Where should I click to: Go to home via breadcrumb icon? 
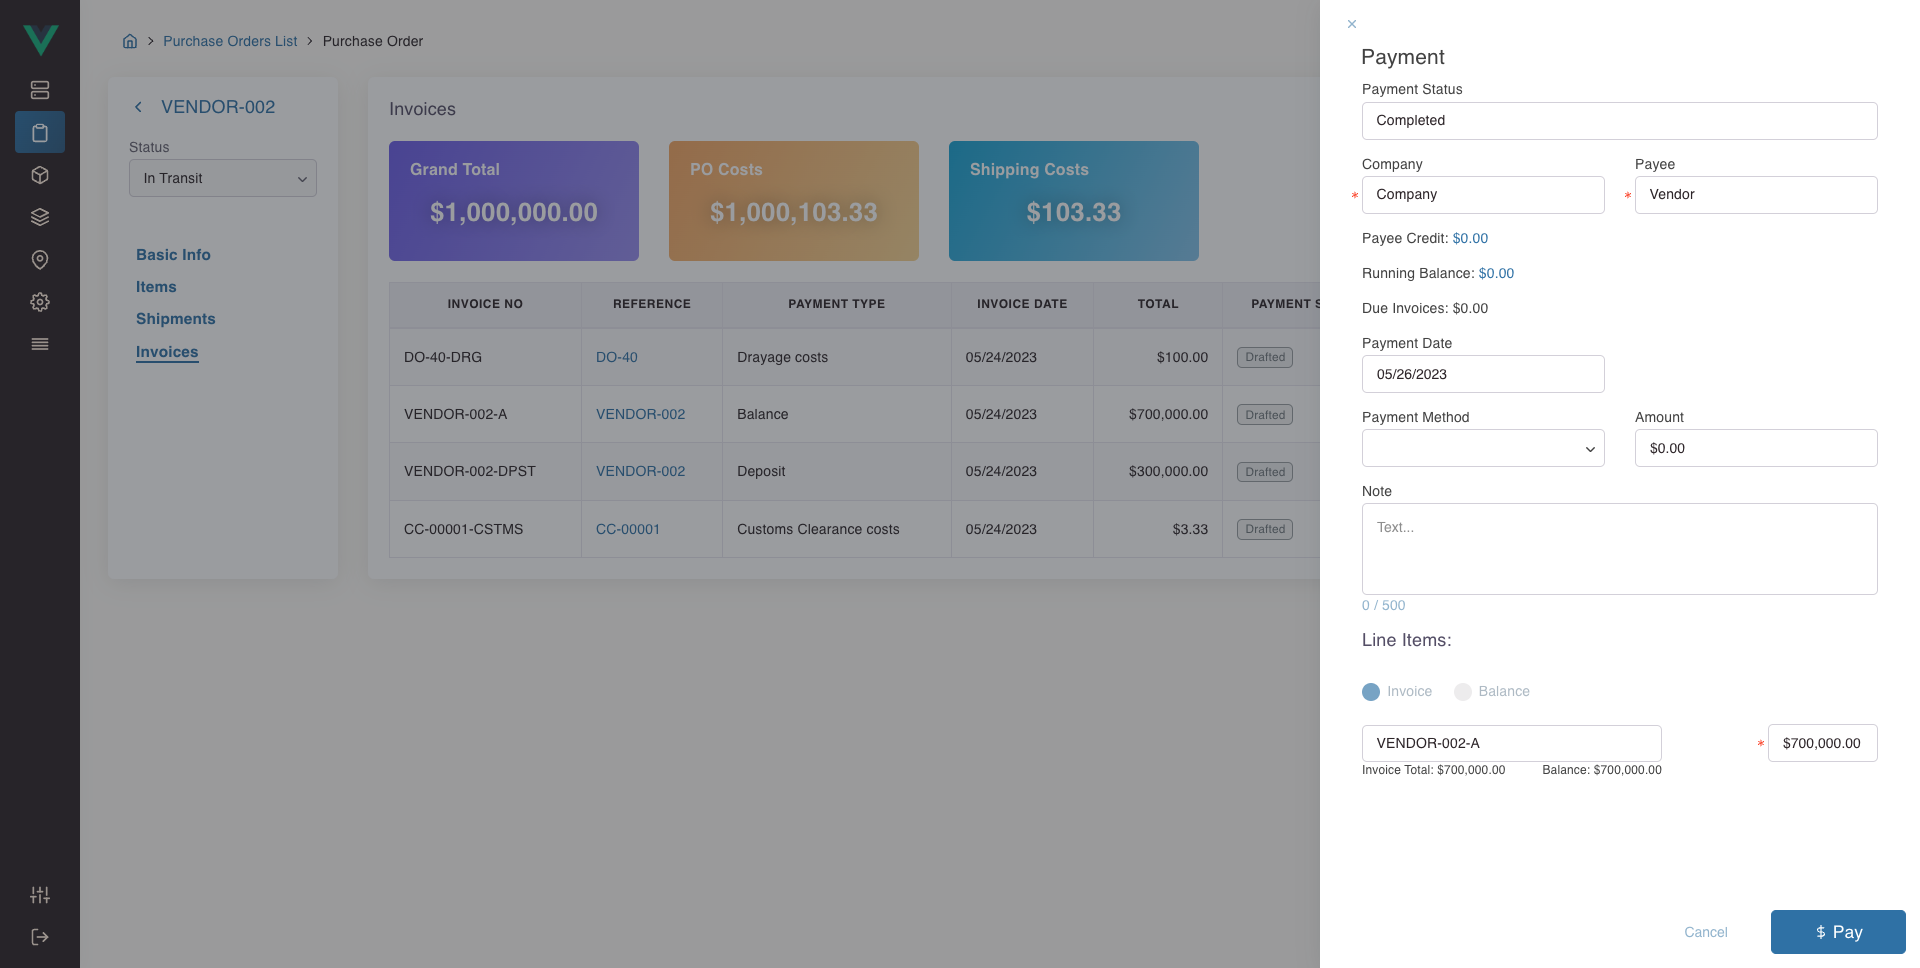point(130,41)
